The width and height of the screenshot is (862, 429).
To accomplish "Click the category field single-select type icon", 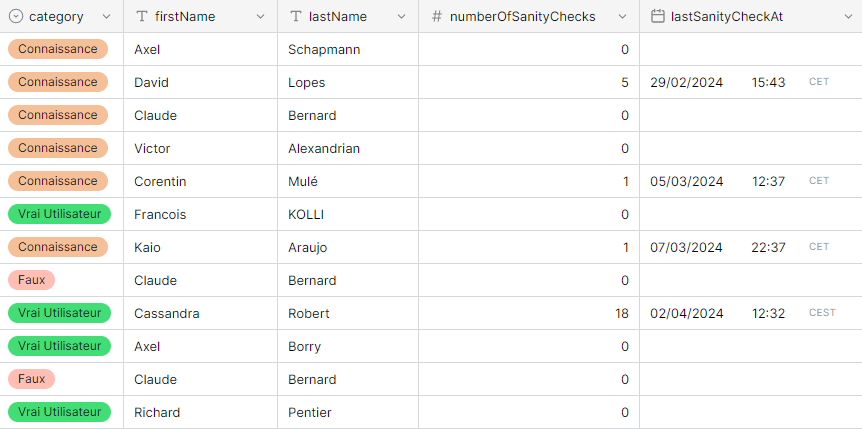I will pos(16,16).
